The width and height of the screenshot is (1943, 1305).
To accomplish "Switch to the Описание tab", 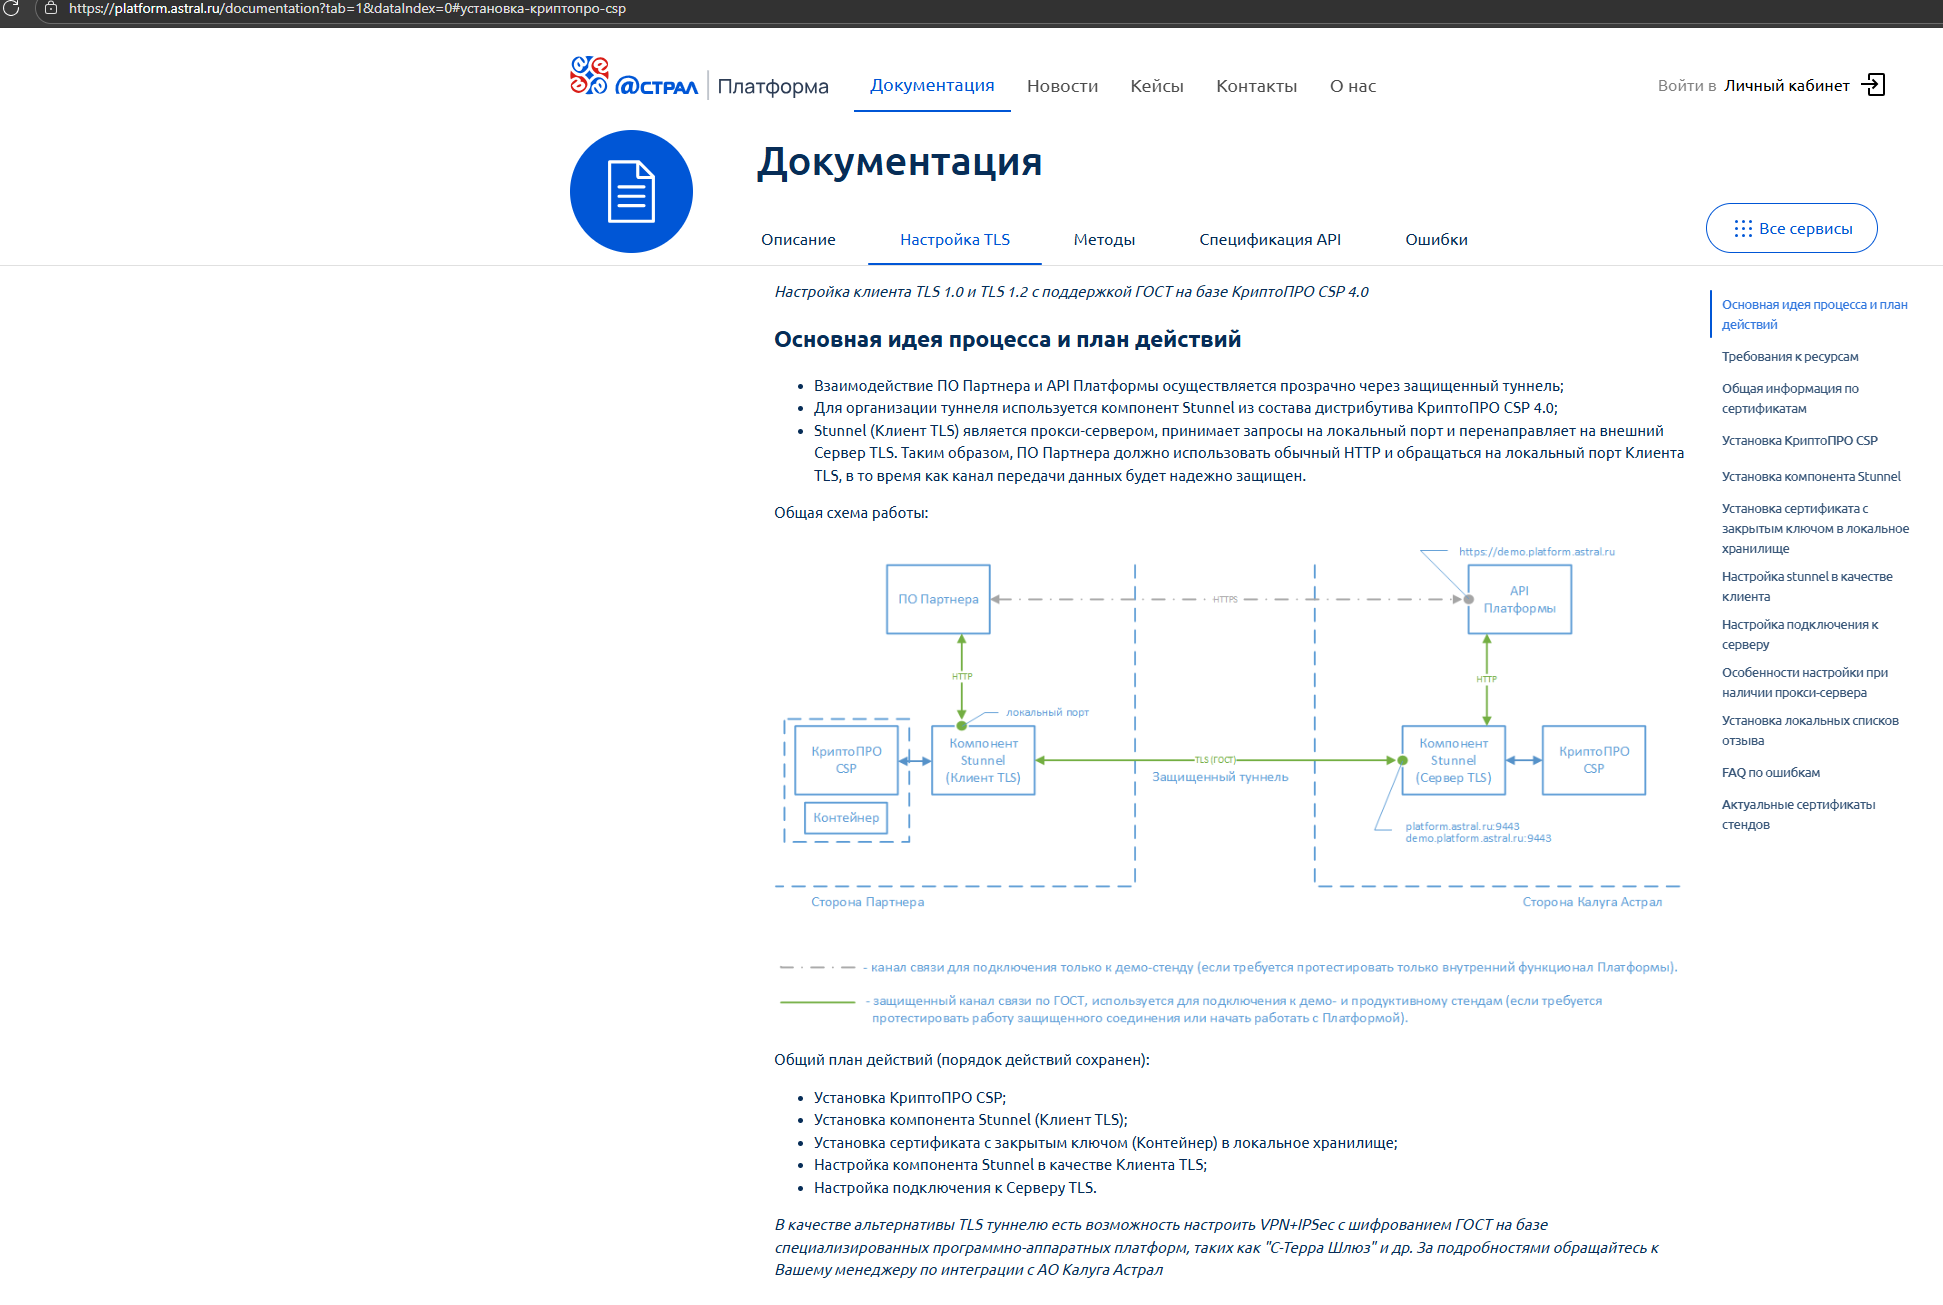I will [798, 240].
